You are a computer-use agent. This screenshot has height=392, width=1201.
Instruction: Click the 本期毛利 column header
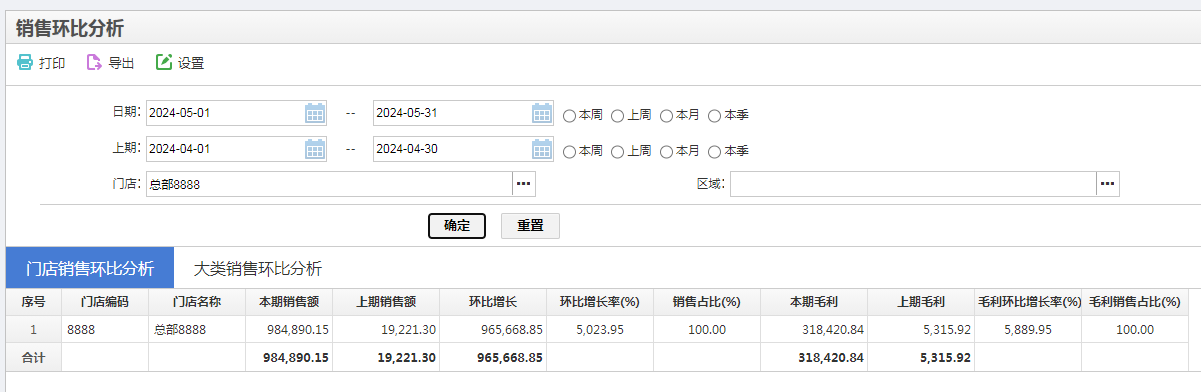[x=814, y=302]
